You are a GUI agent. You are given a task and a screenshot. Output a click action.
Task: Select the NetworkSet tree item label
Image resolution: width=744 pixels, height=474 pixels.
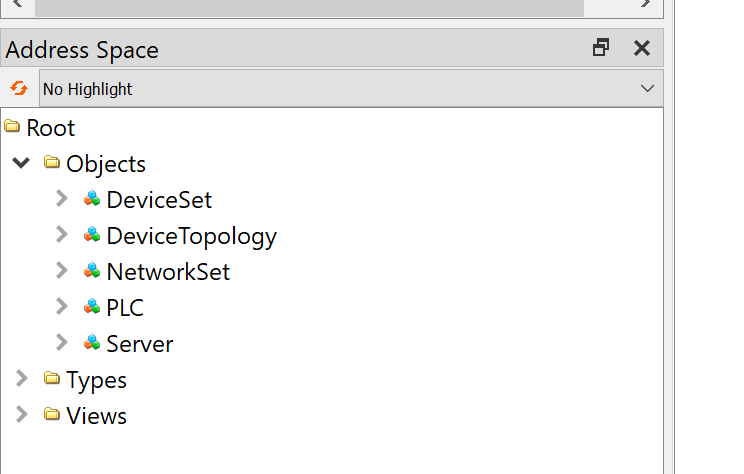(x=168, y=272)
